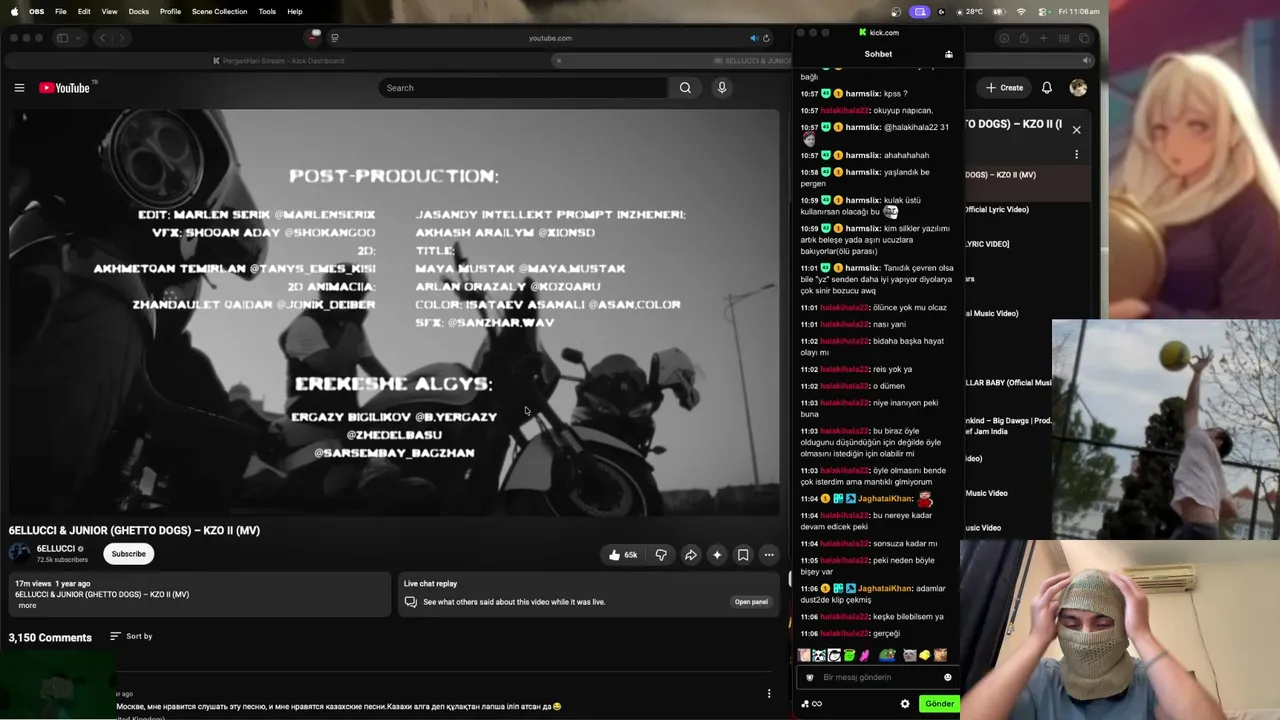Open the three-dot more actions under the video
The height and width of the screenshot is (720, 1280).
tap(769, 555)
